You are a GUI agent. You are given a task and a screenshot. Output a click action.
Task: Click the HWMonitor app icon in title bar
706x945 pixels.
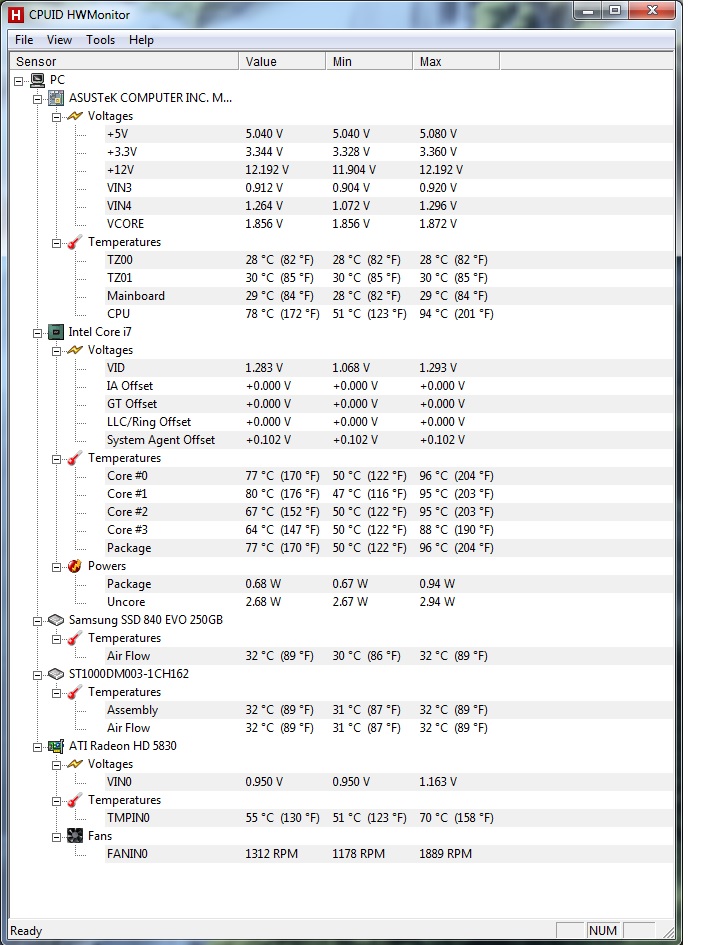click(16, 14)
